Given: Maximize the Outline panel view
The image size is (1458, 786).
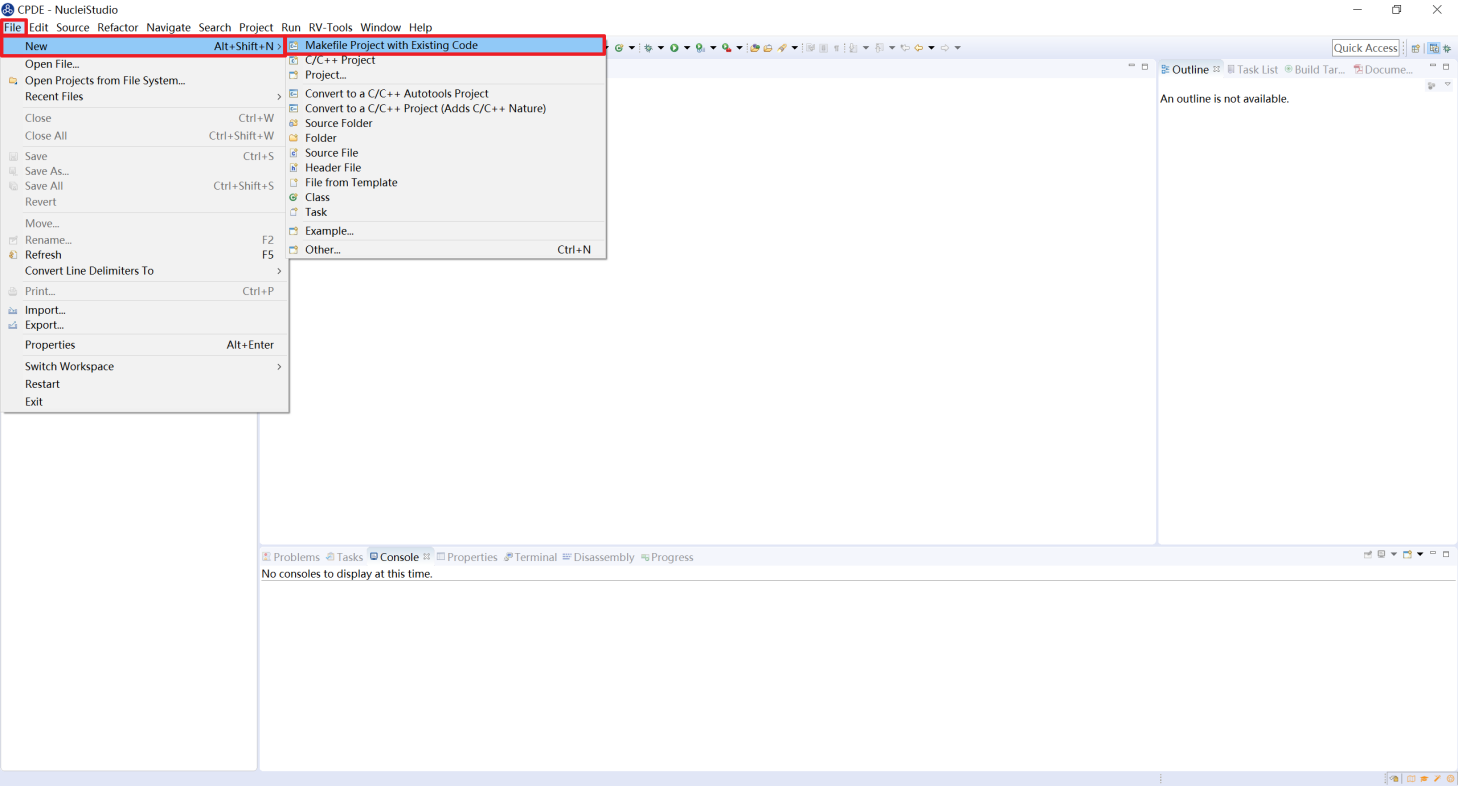Looking at the screenshot, I should click(x=1446, y=66).
